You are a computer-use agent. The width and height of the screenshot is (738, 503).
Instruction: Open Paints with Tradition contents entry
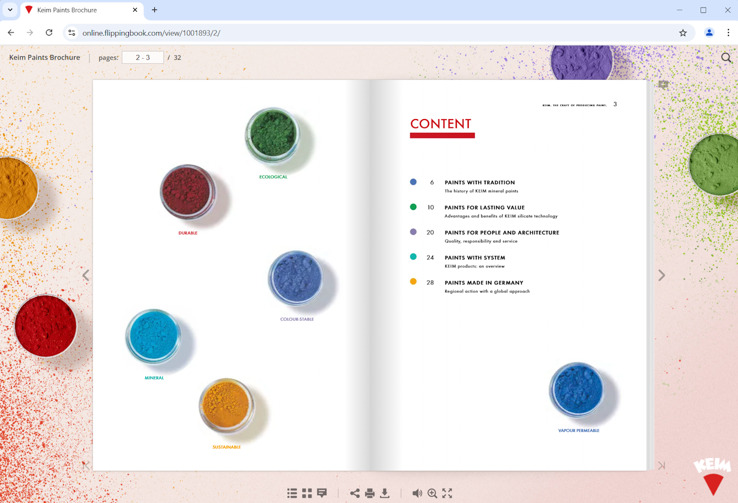tap(480, 183)
